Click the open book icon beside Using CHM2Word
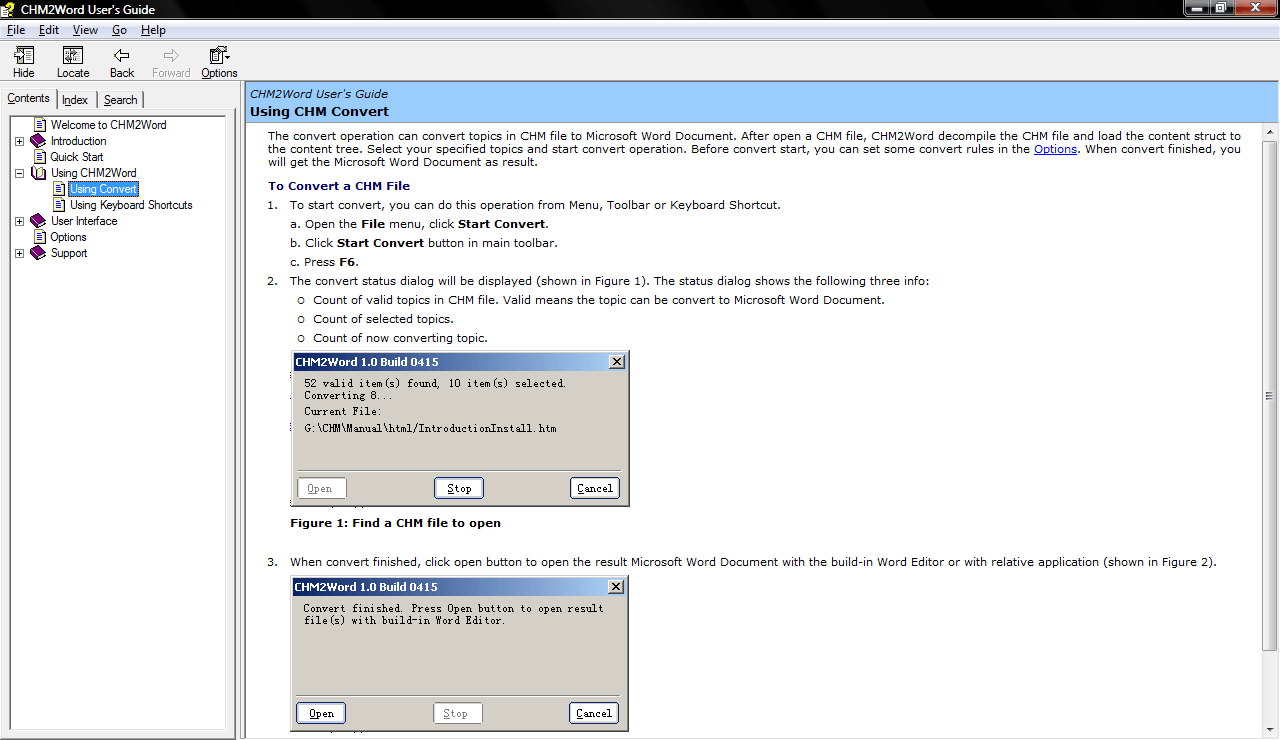1280x740 pixels. click(x=38, y=173)
